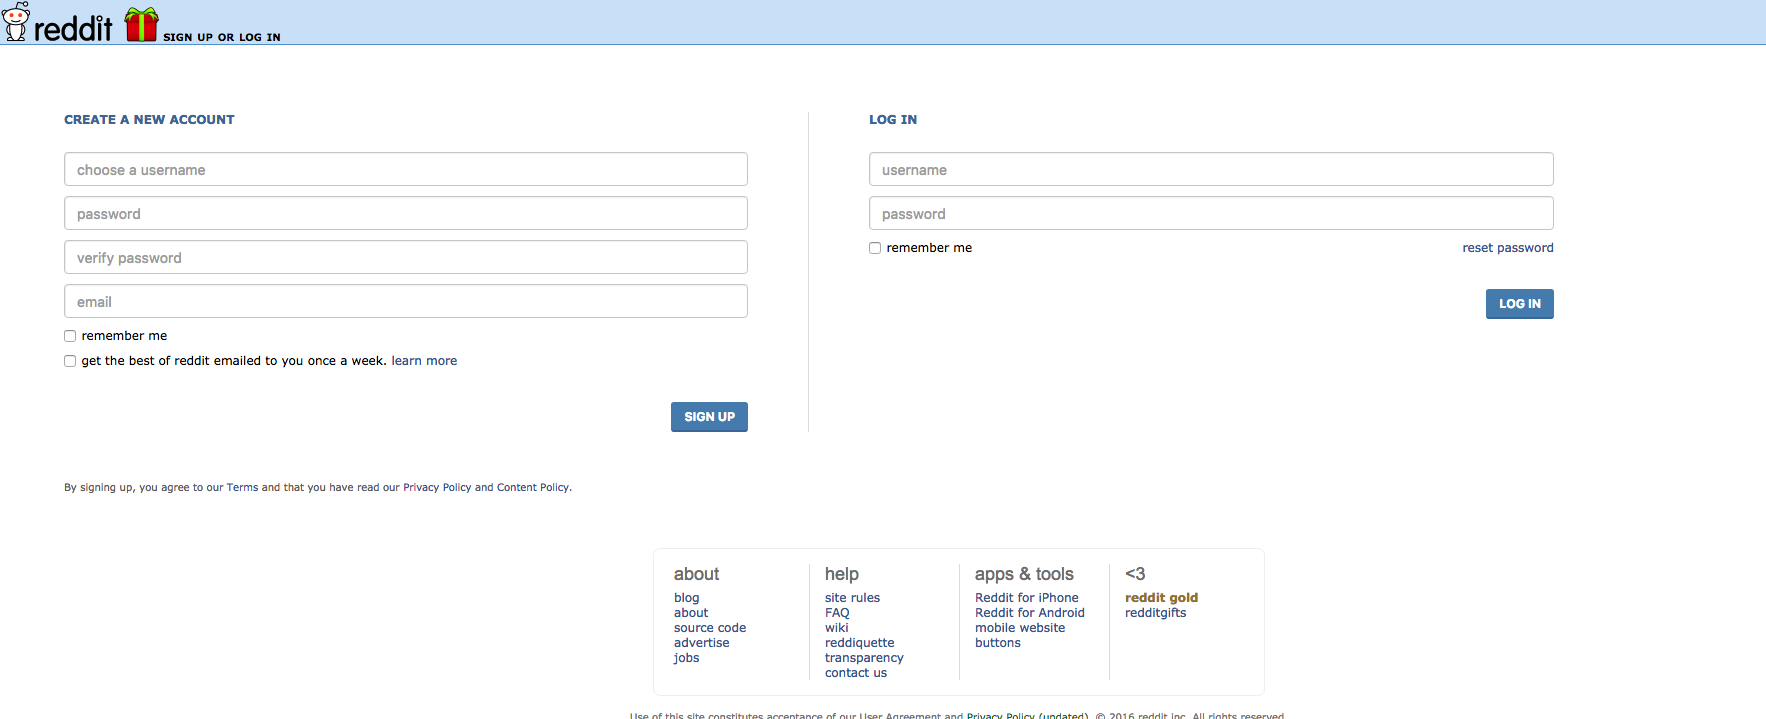This screenshot has width=1766, height=719.
Task: Open the Reddit for iPhone link
Action: 1027,598
